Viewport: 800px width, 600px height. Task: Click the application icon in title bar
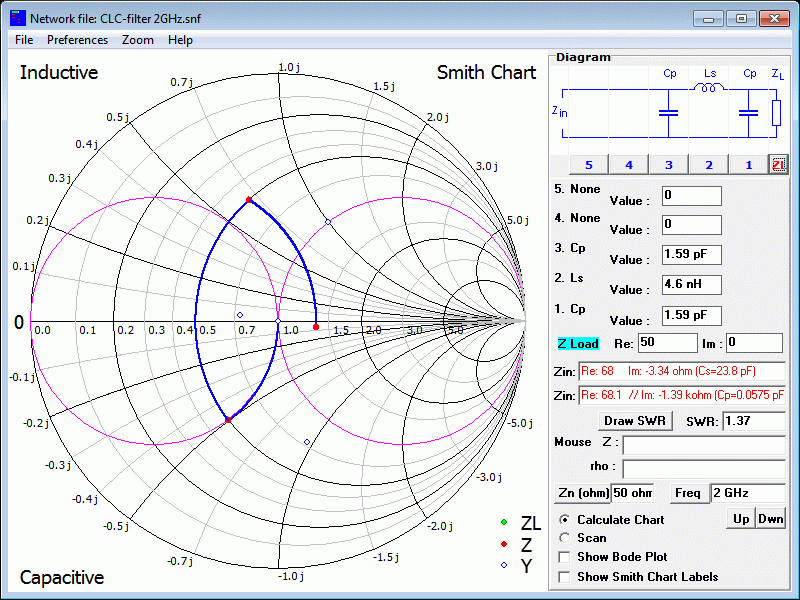[18, 18]
